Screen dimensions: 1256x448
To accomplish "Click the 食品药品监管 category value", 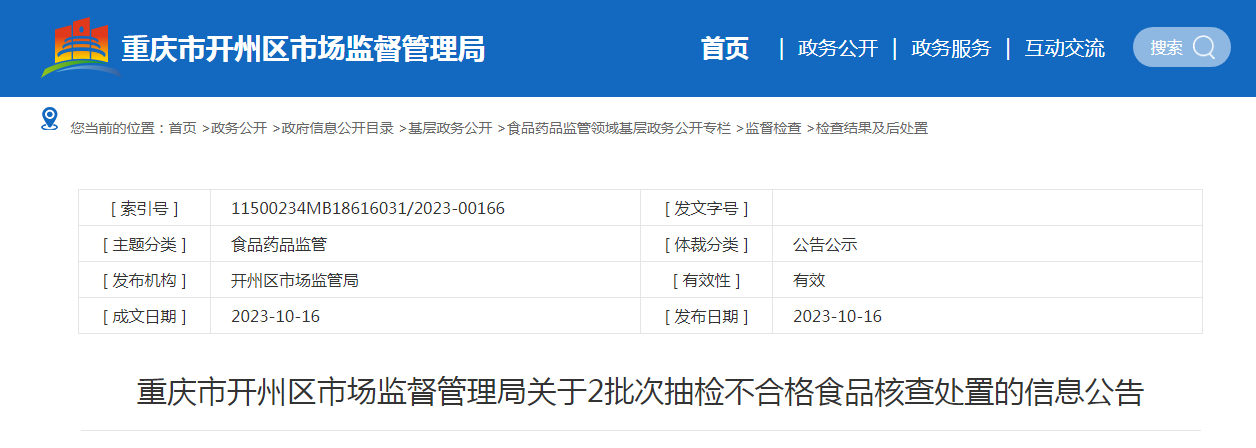I will (x=279, y=244).
